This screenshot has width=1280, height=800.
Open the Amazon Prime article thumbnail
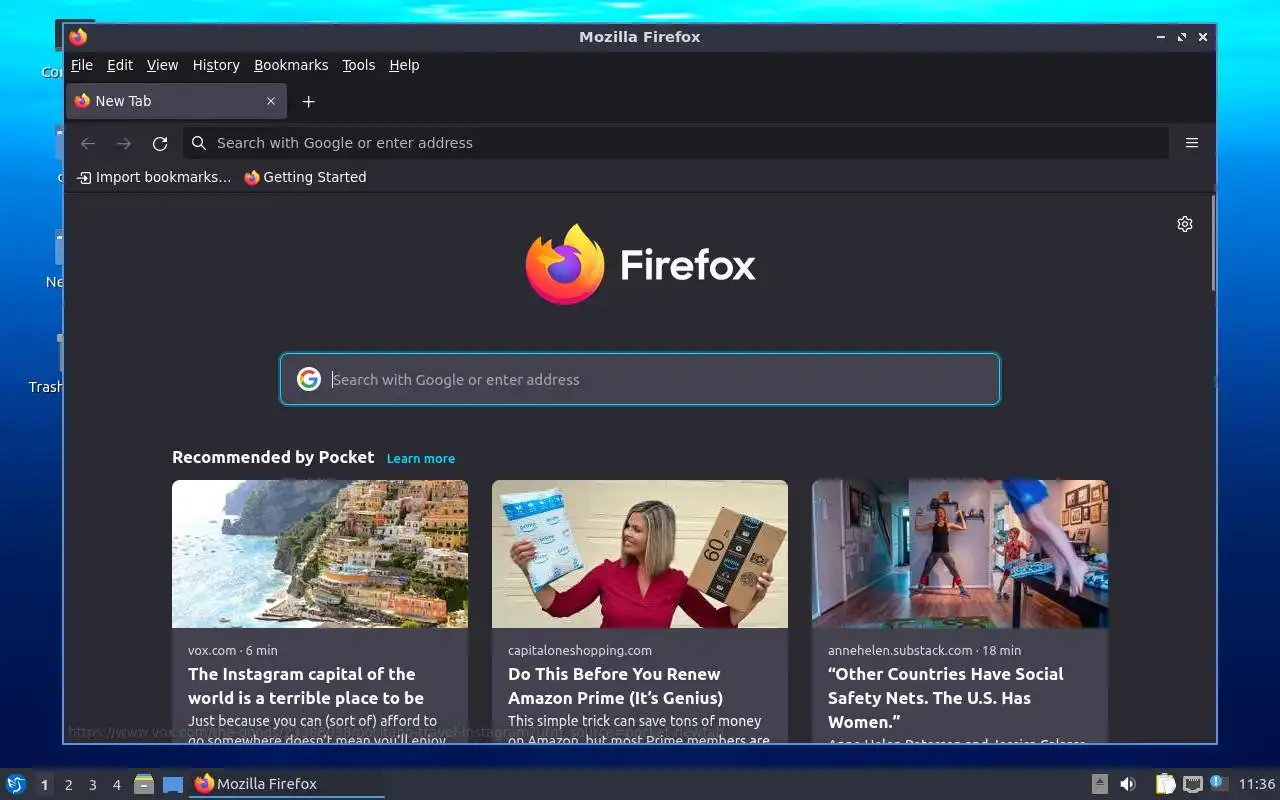tap(640, 554)
